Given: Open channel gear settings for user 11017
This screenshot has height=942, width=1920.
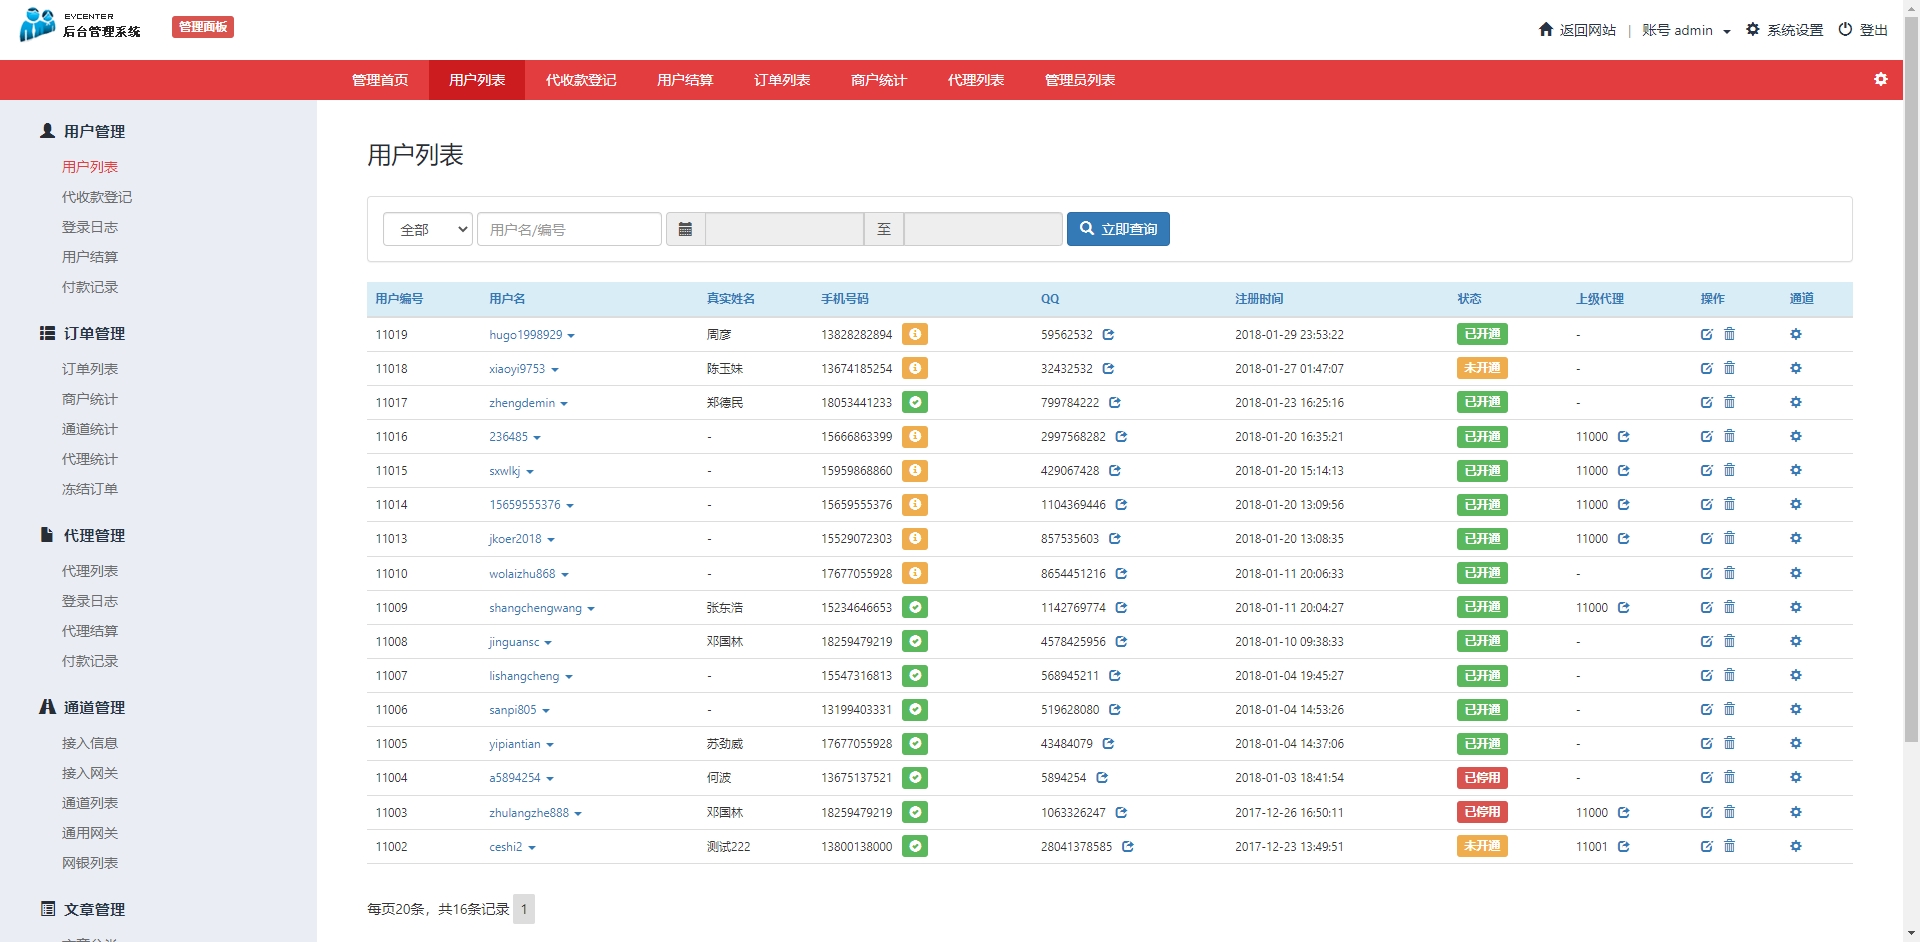Looking at the screenshot, I should tap(1795, 402).
